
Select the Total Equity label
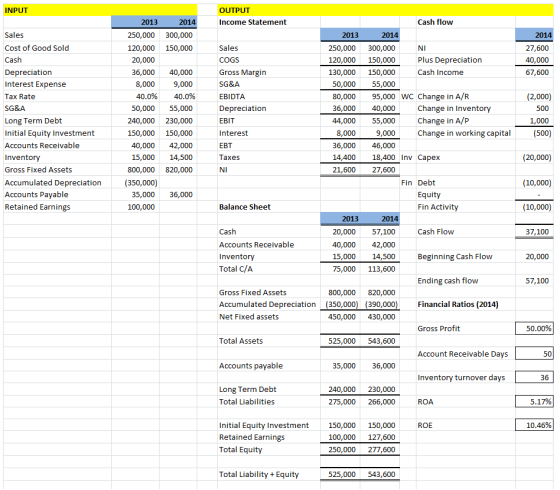tap(240, 450)
